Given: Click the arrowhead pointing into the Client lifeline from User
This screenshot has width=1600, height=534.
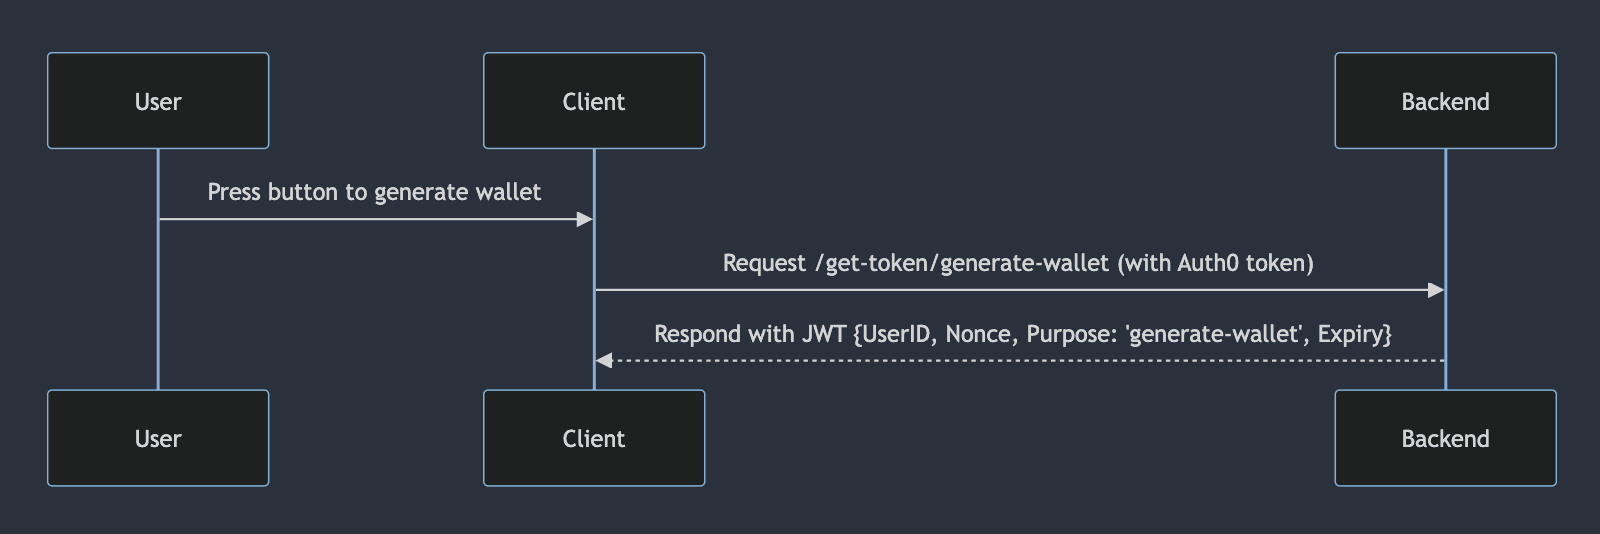Looking at the screenshot, I should 585,219.
